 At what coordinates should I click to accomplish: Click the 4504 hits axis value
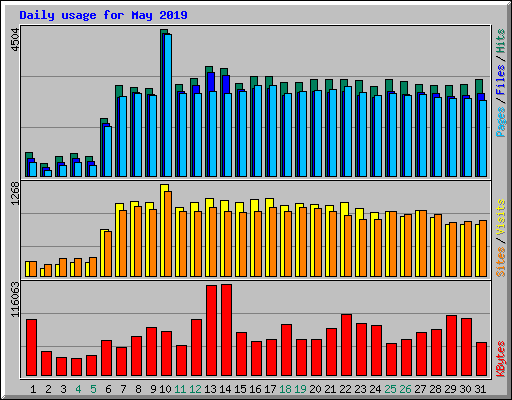[15, 40]
